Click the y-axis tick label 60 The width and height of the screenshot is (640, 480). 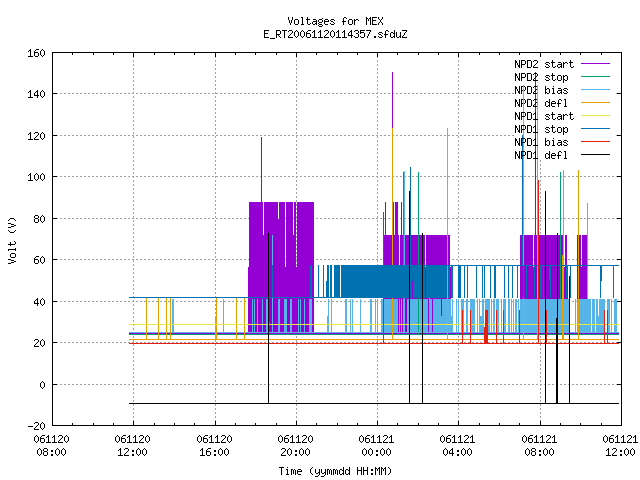[39, 260]
